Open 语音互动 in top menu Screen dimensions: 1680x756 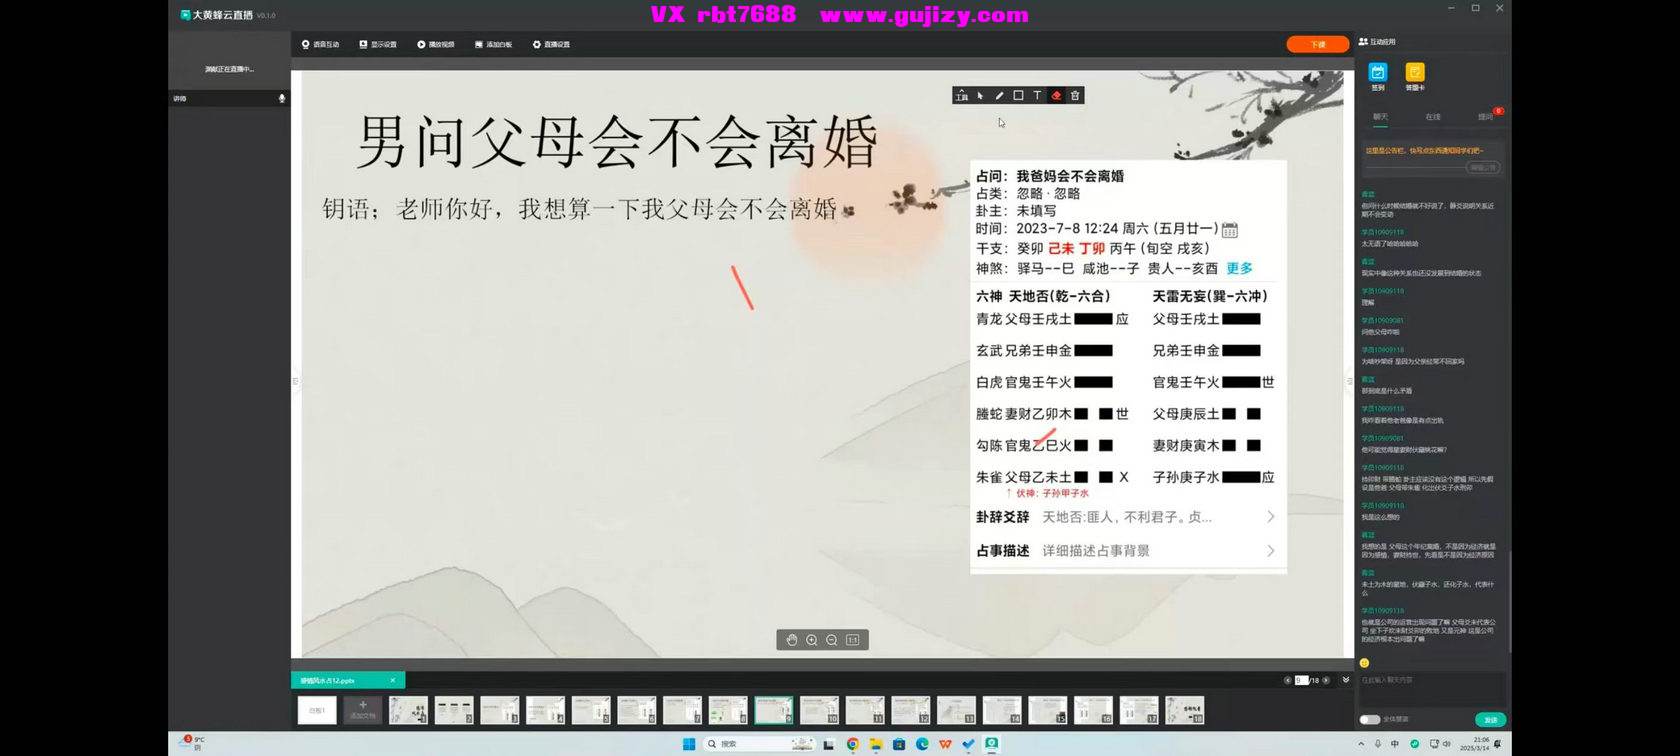(x=320, y=45)
